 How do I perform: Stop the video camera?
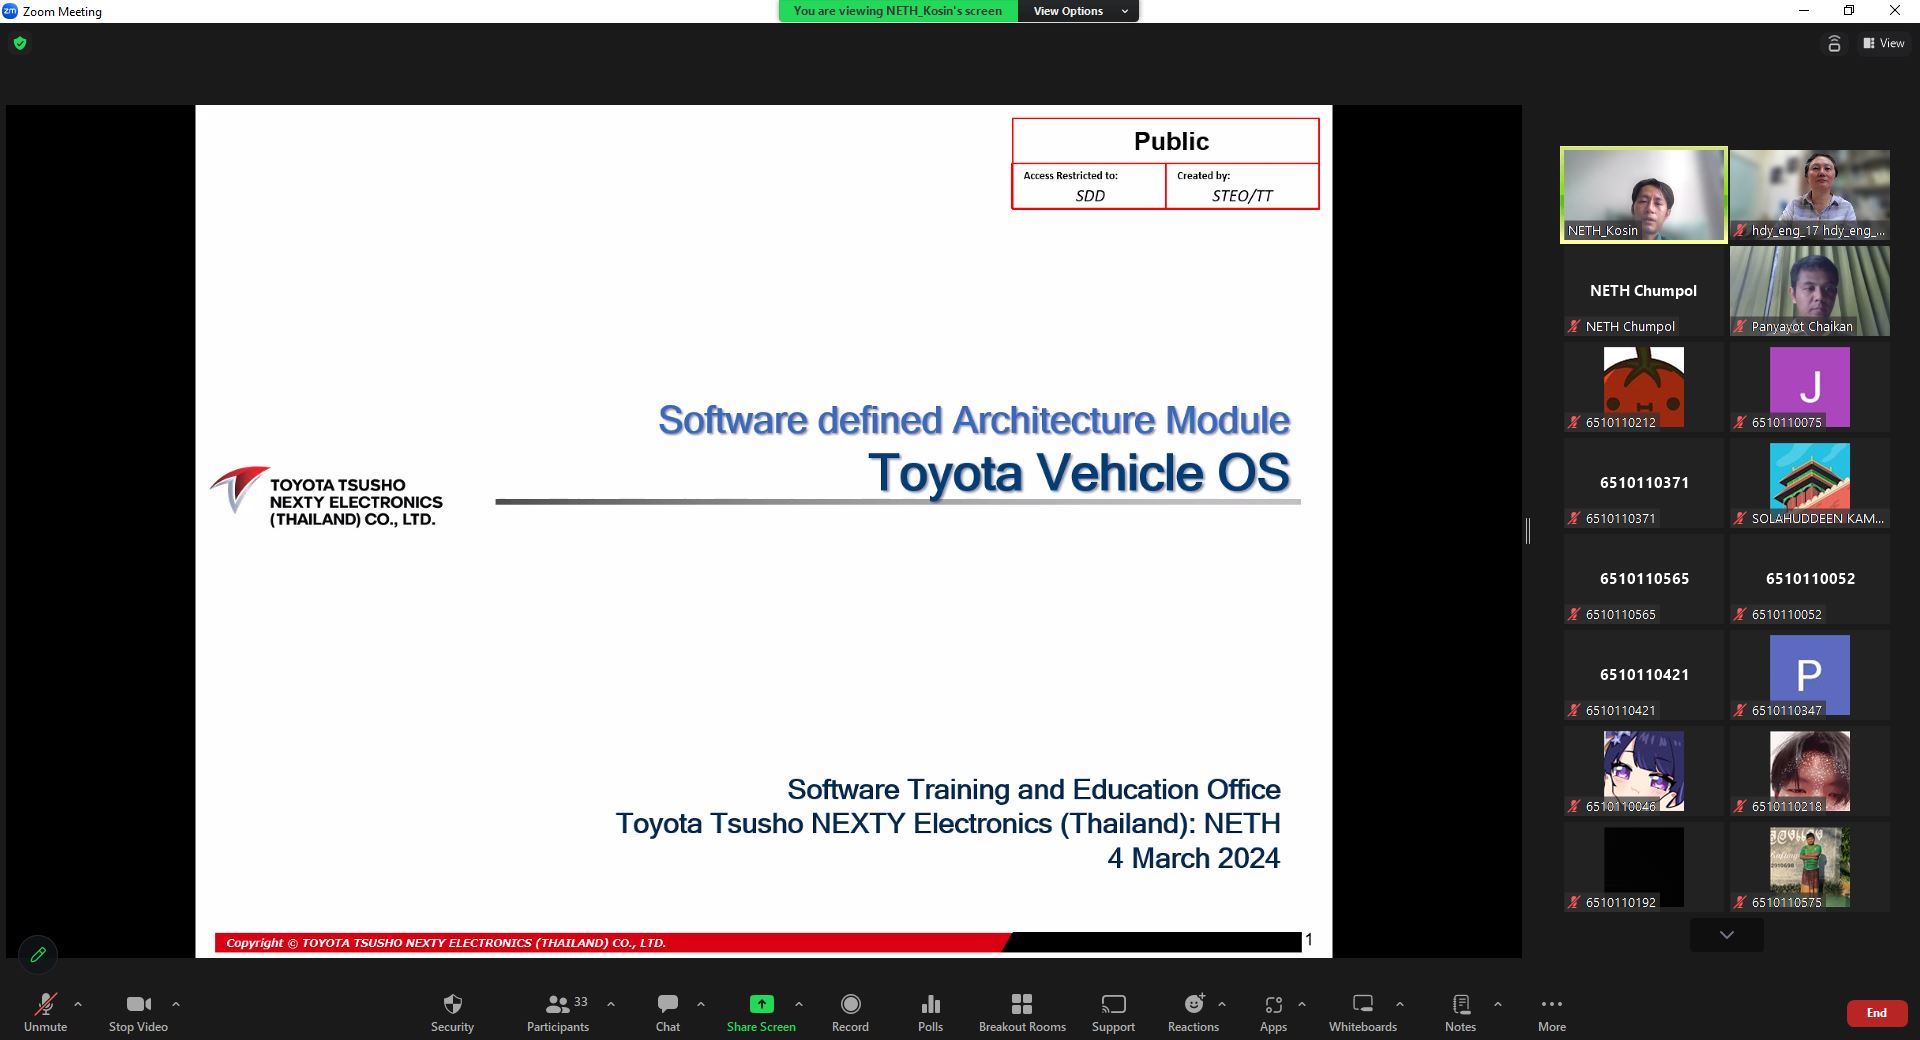[x=138, y=1004]
